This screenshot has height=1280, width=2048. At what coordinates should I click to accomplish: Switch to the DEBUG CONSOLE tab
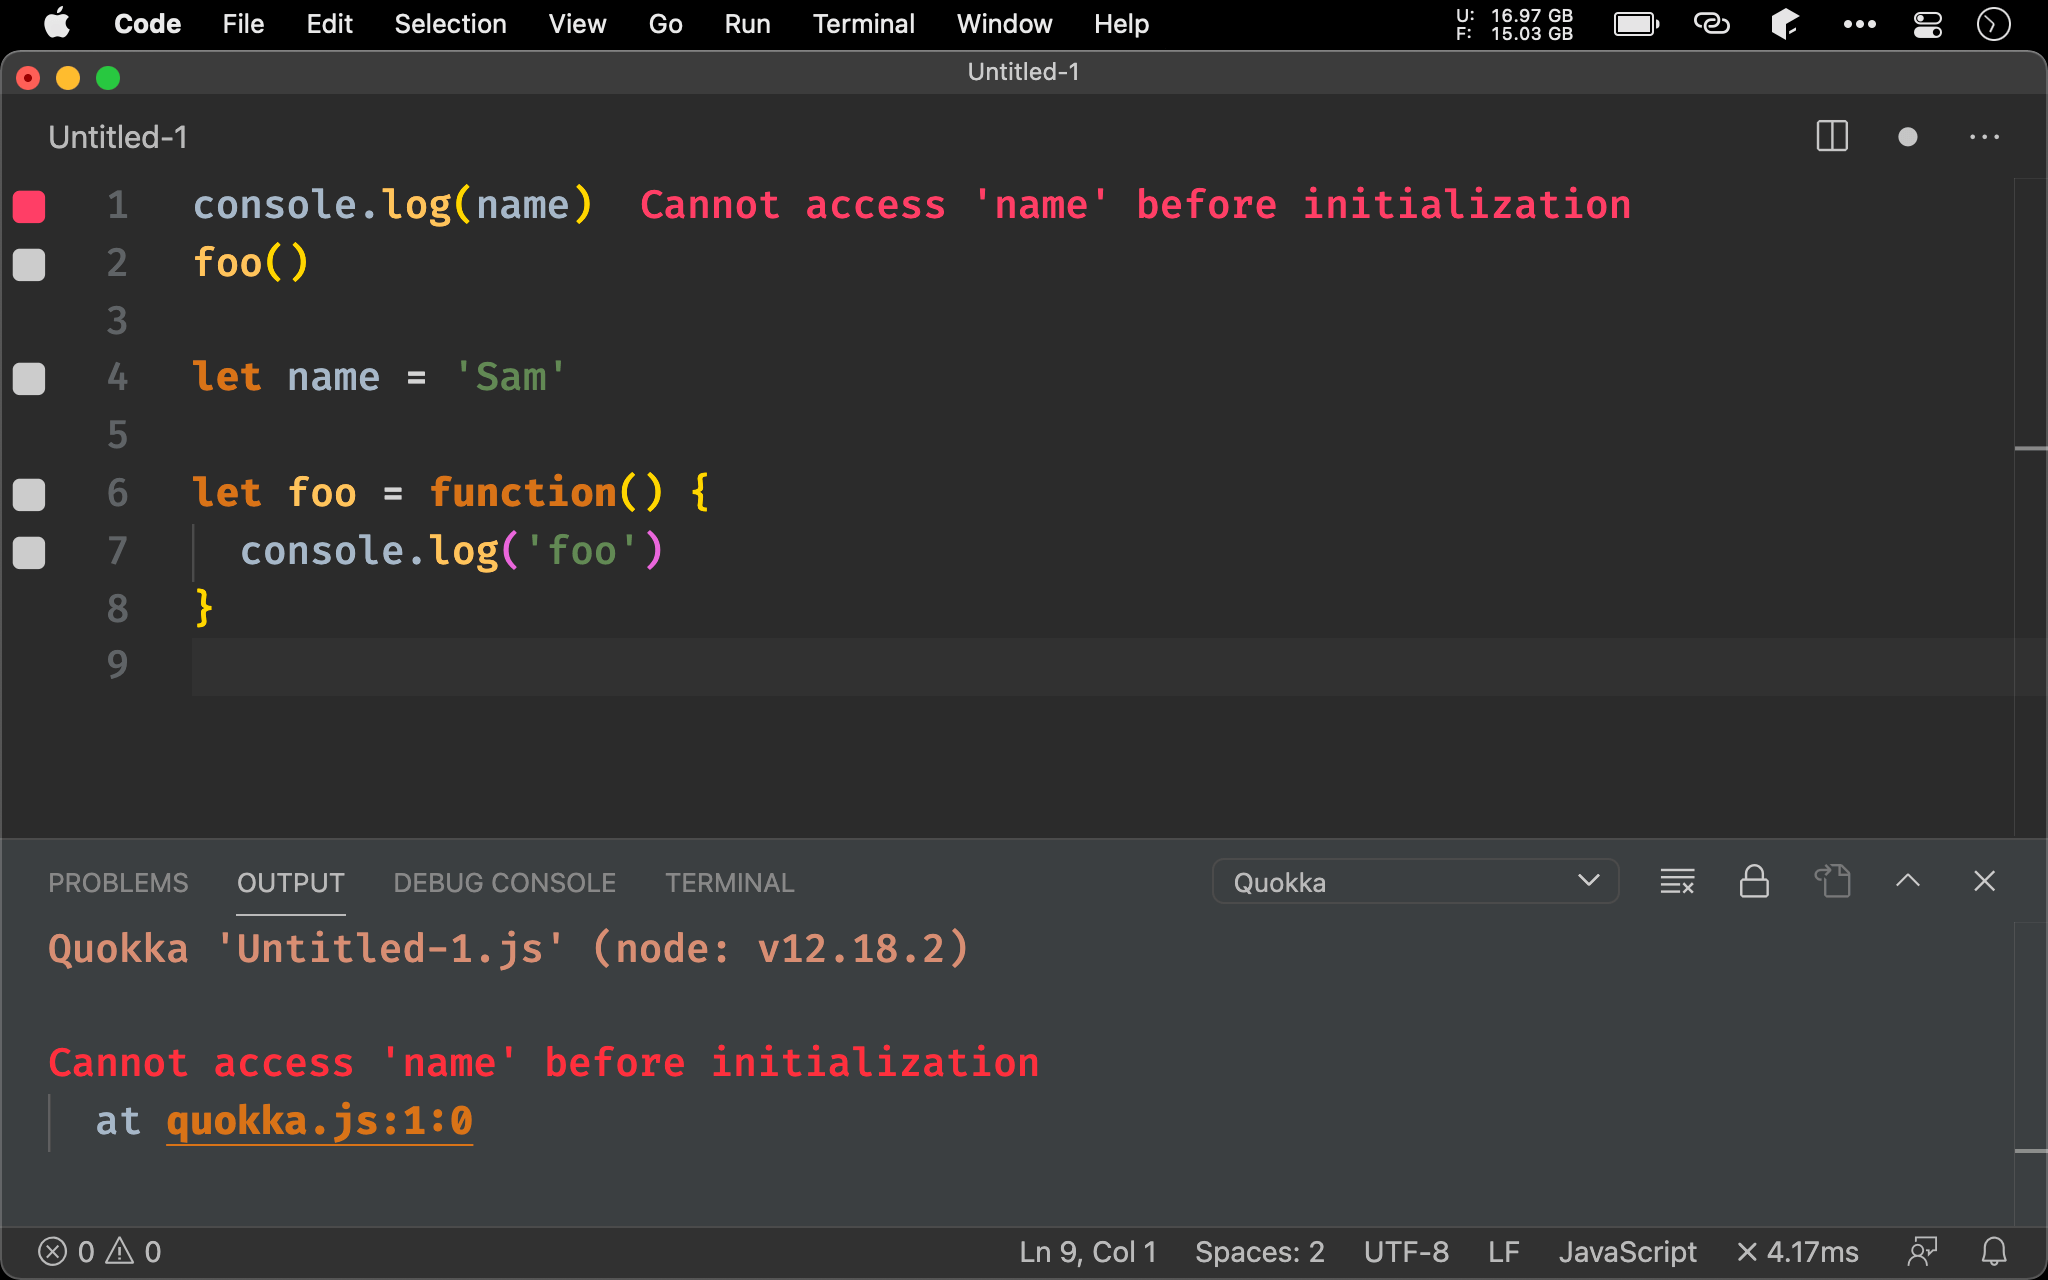pos(505,883)
